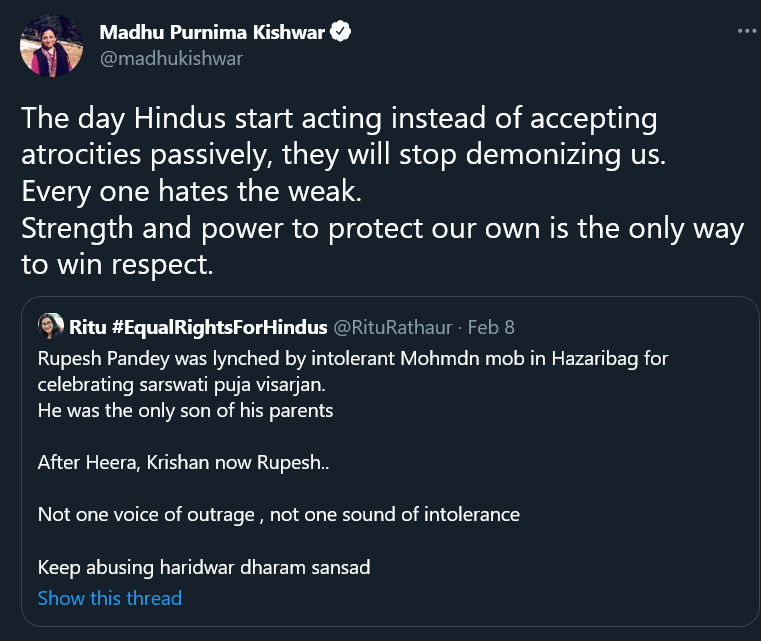Screen dimensions: 761x641
Task: Open Madhu Purnima Kishwar's profile avatar
Action: pyautogui.click(x=52, y=45)
